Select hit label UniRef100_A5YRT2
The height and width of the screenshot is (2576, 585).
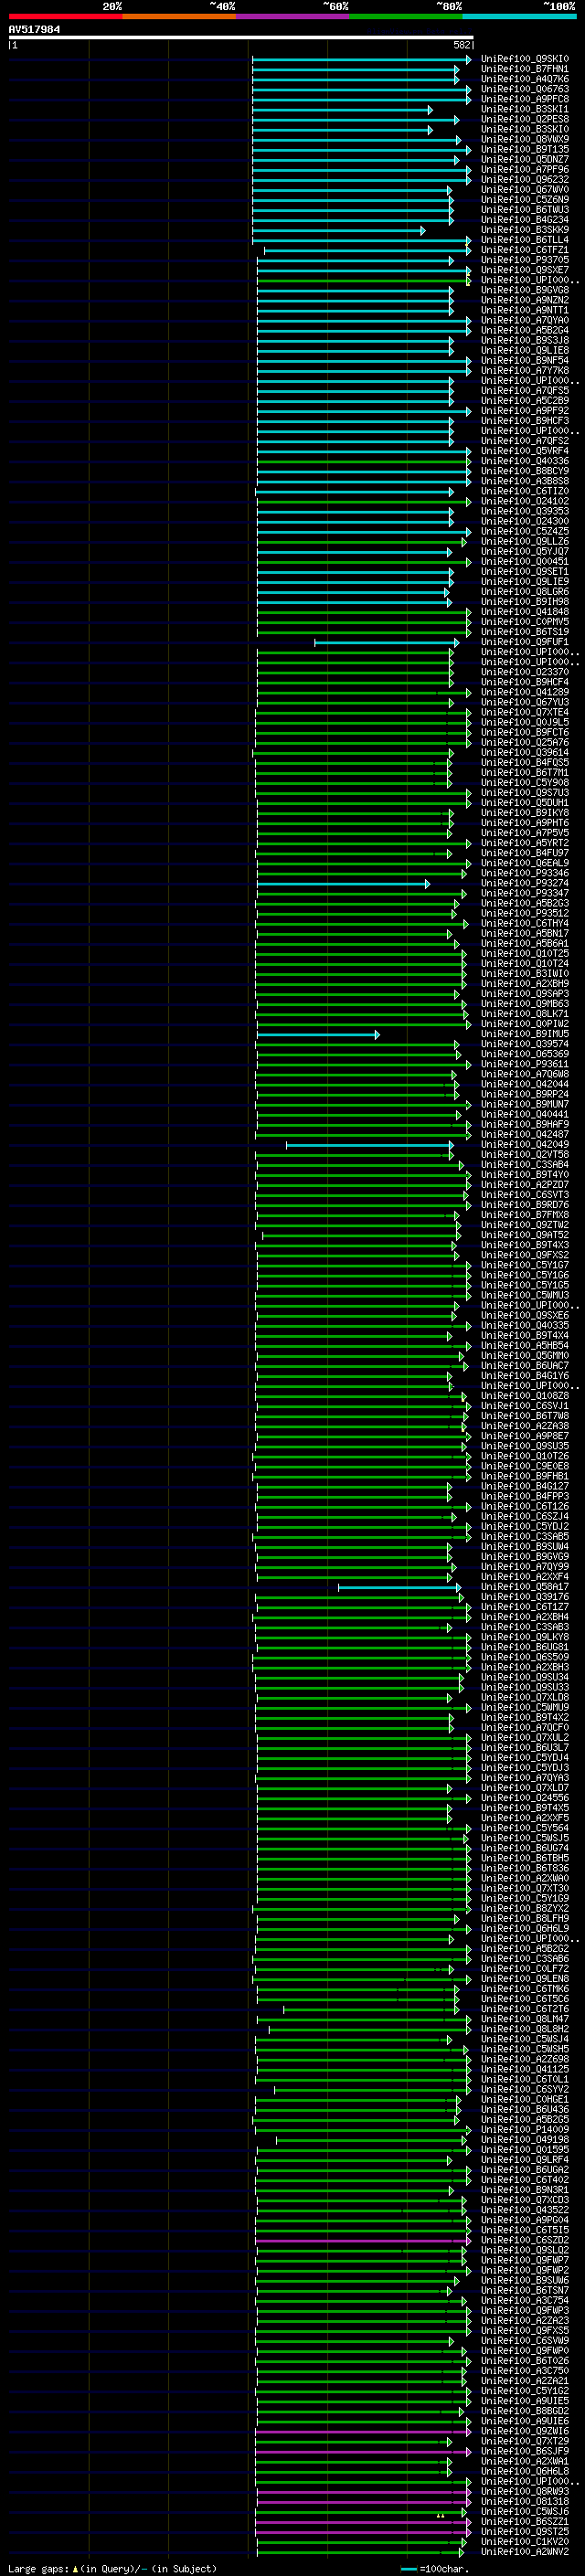[x=525, y=843]
